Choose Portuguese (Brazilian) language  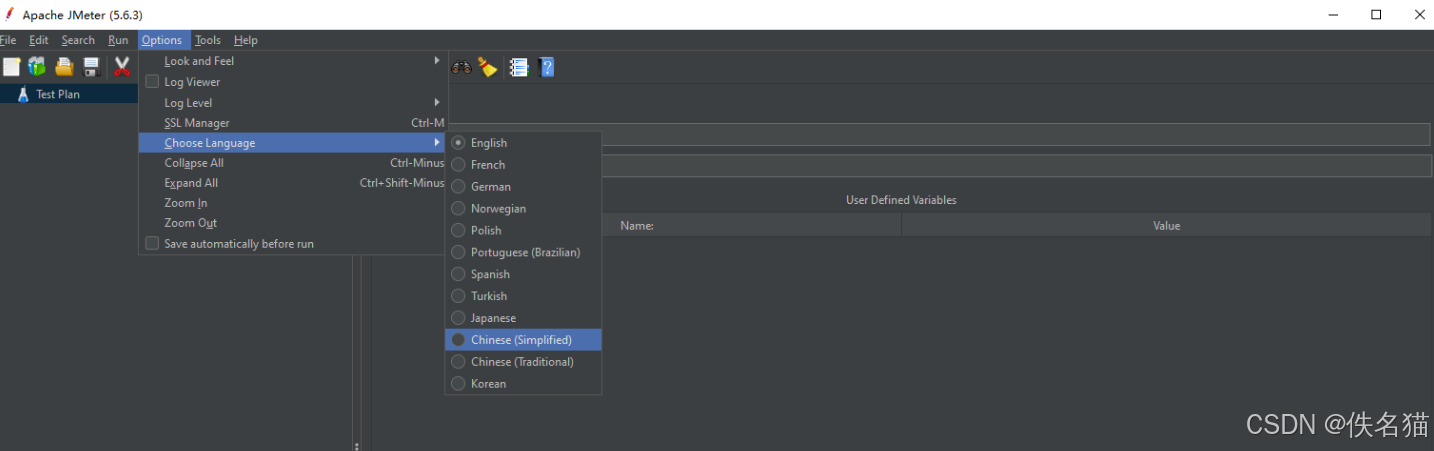[x=523, y=252]
